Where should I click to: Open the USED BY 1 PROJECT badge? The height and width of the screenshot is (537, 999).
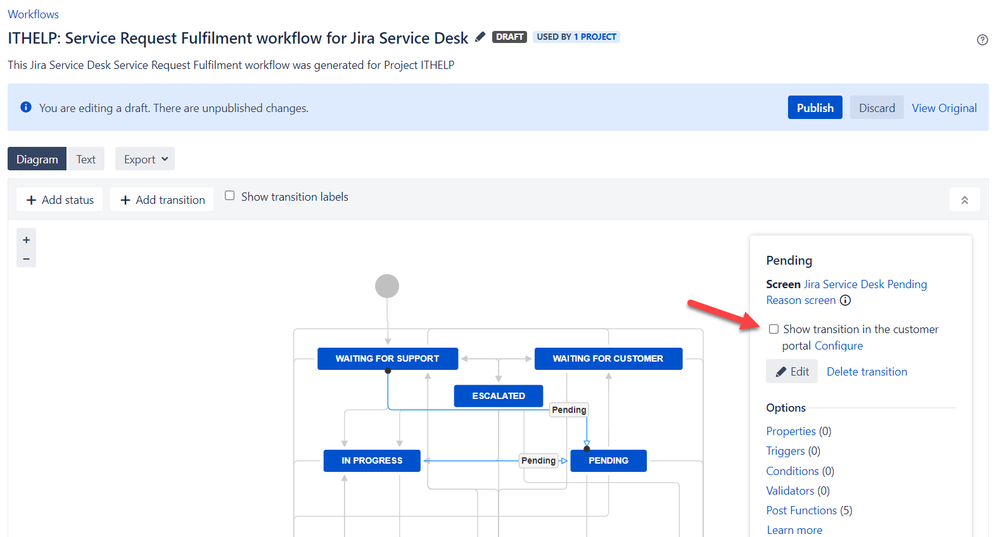pyautogui.click(x=577, y=37)
